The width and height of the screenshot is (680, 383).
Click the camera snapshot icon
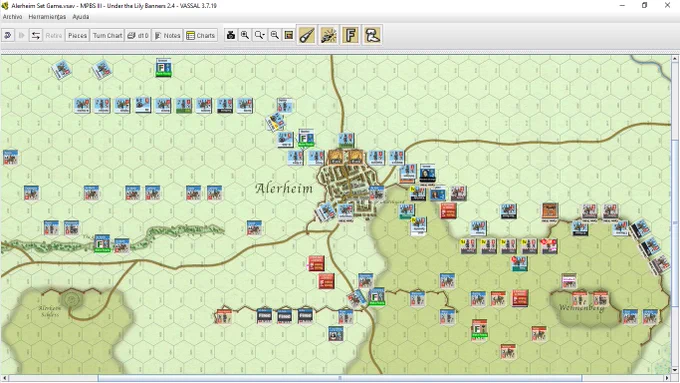231,36
